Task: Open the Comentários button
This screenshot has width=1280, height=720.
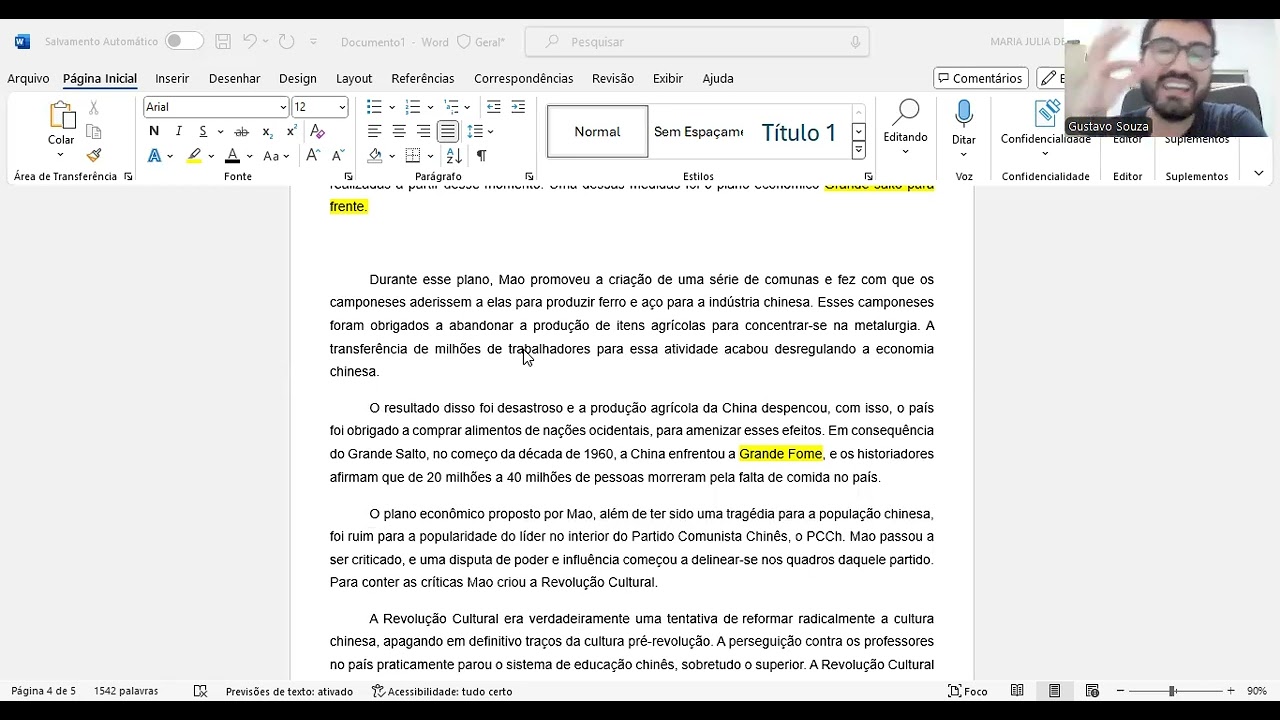Action: point(980,78)
